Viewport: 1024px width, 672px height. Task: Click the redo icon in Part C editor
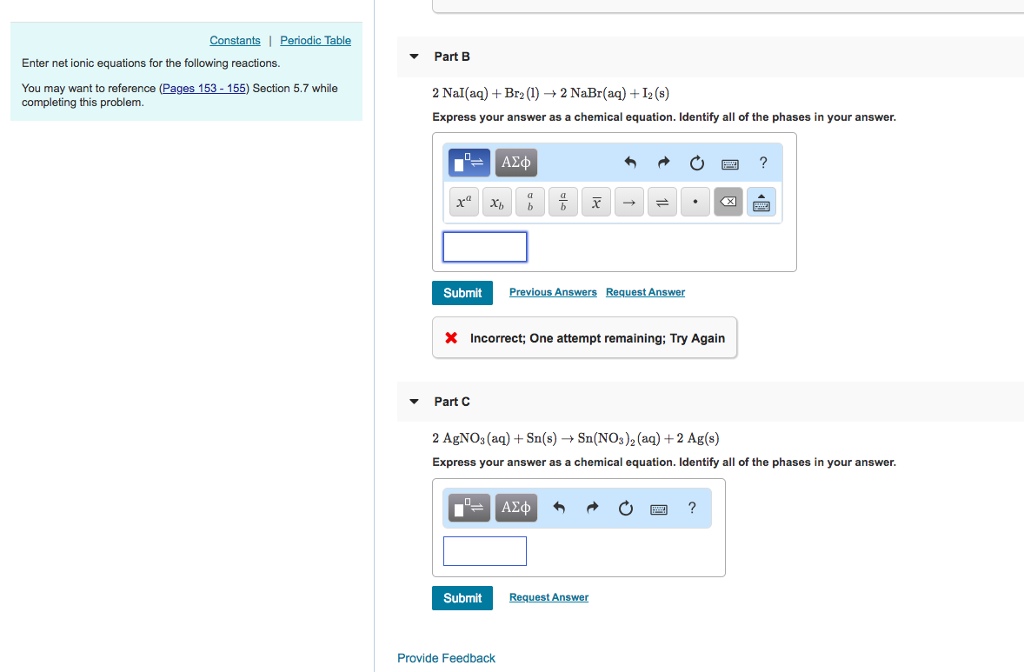(592, 507)
